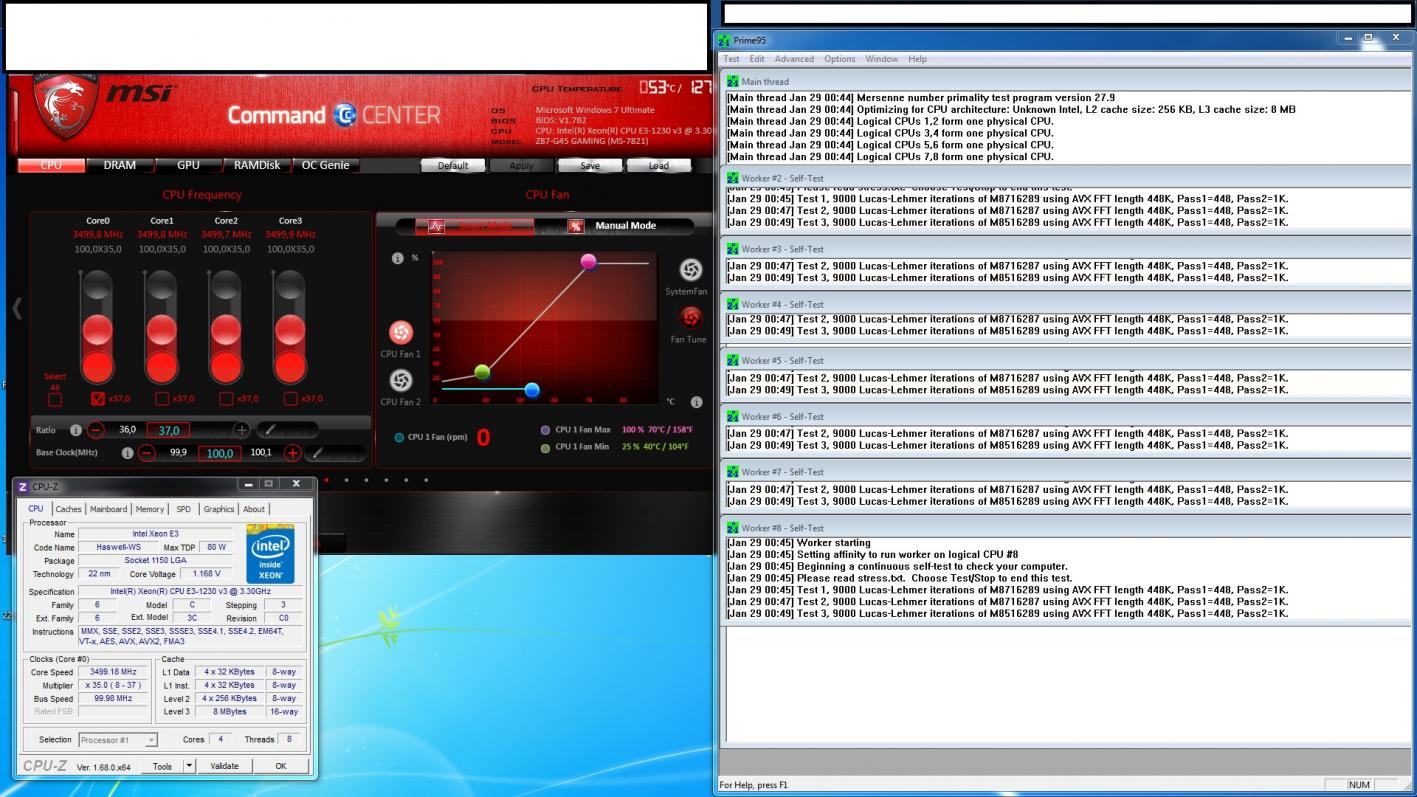Click the Tools button in CPU-Z
Screen dimensions: 1417x797
tap(162, 766)
